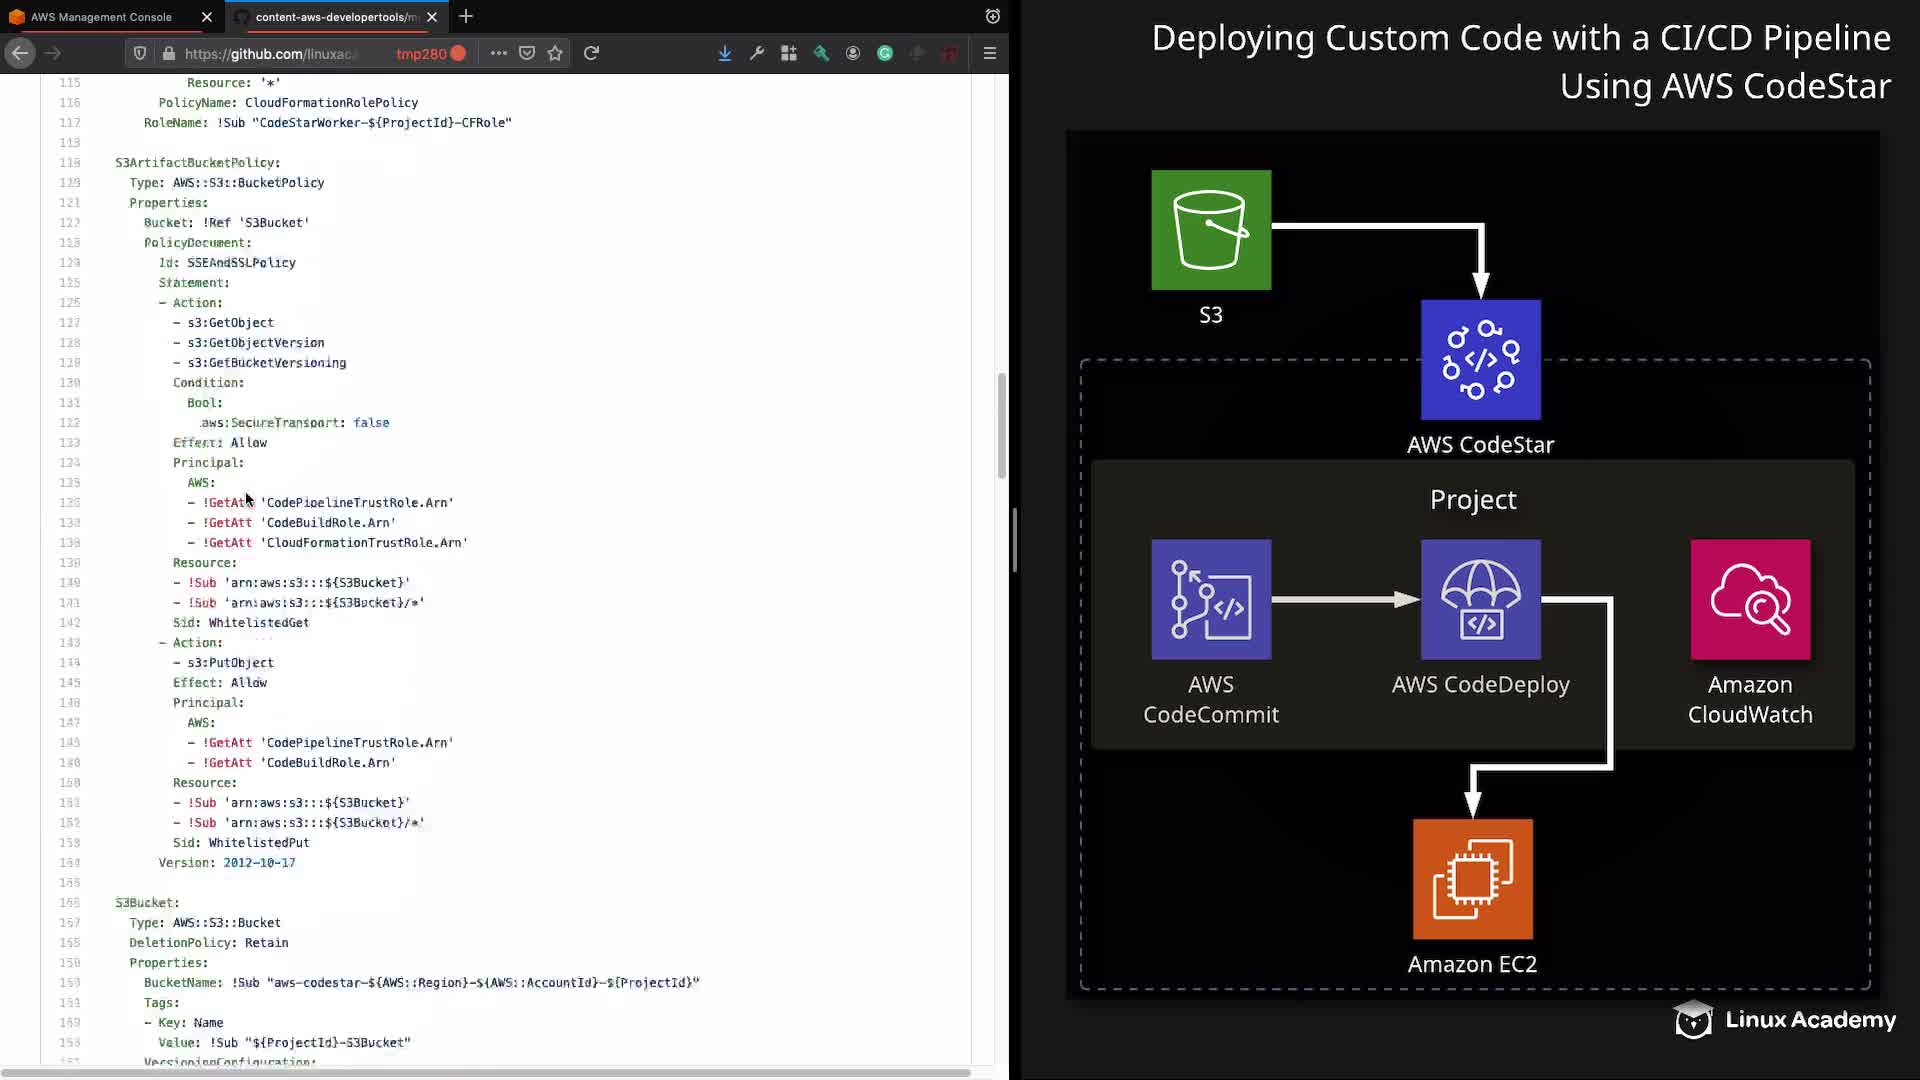Click the browser back arrow button

20,53
